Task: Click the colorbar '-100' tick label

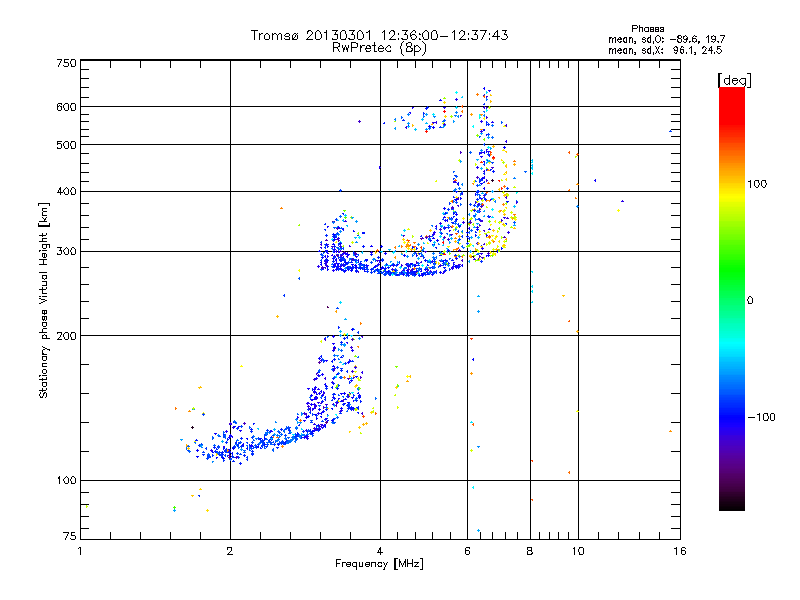Action: tap(761, 417)
